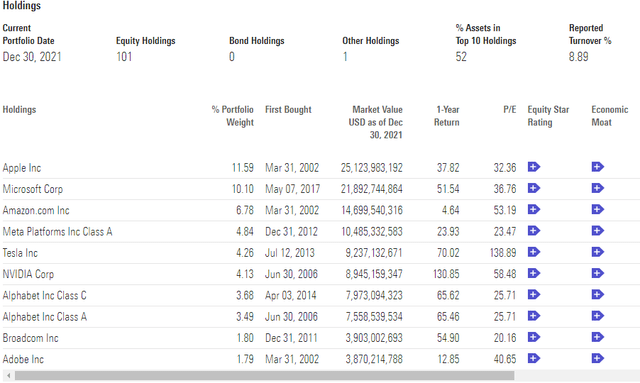Click Microsoft Corp Economic Moat icon
Viewport: 640px width, 383px height.
click(x=597, y=188)
